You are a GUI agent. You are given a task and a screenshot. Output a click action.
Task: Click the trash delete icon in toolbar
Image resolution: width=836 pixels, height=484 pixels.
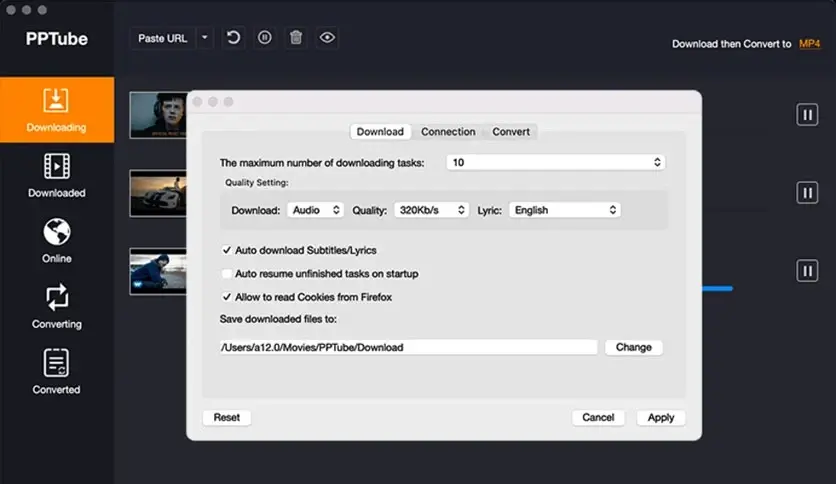click(296, 38)
